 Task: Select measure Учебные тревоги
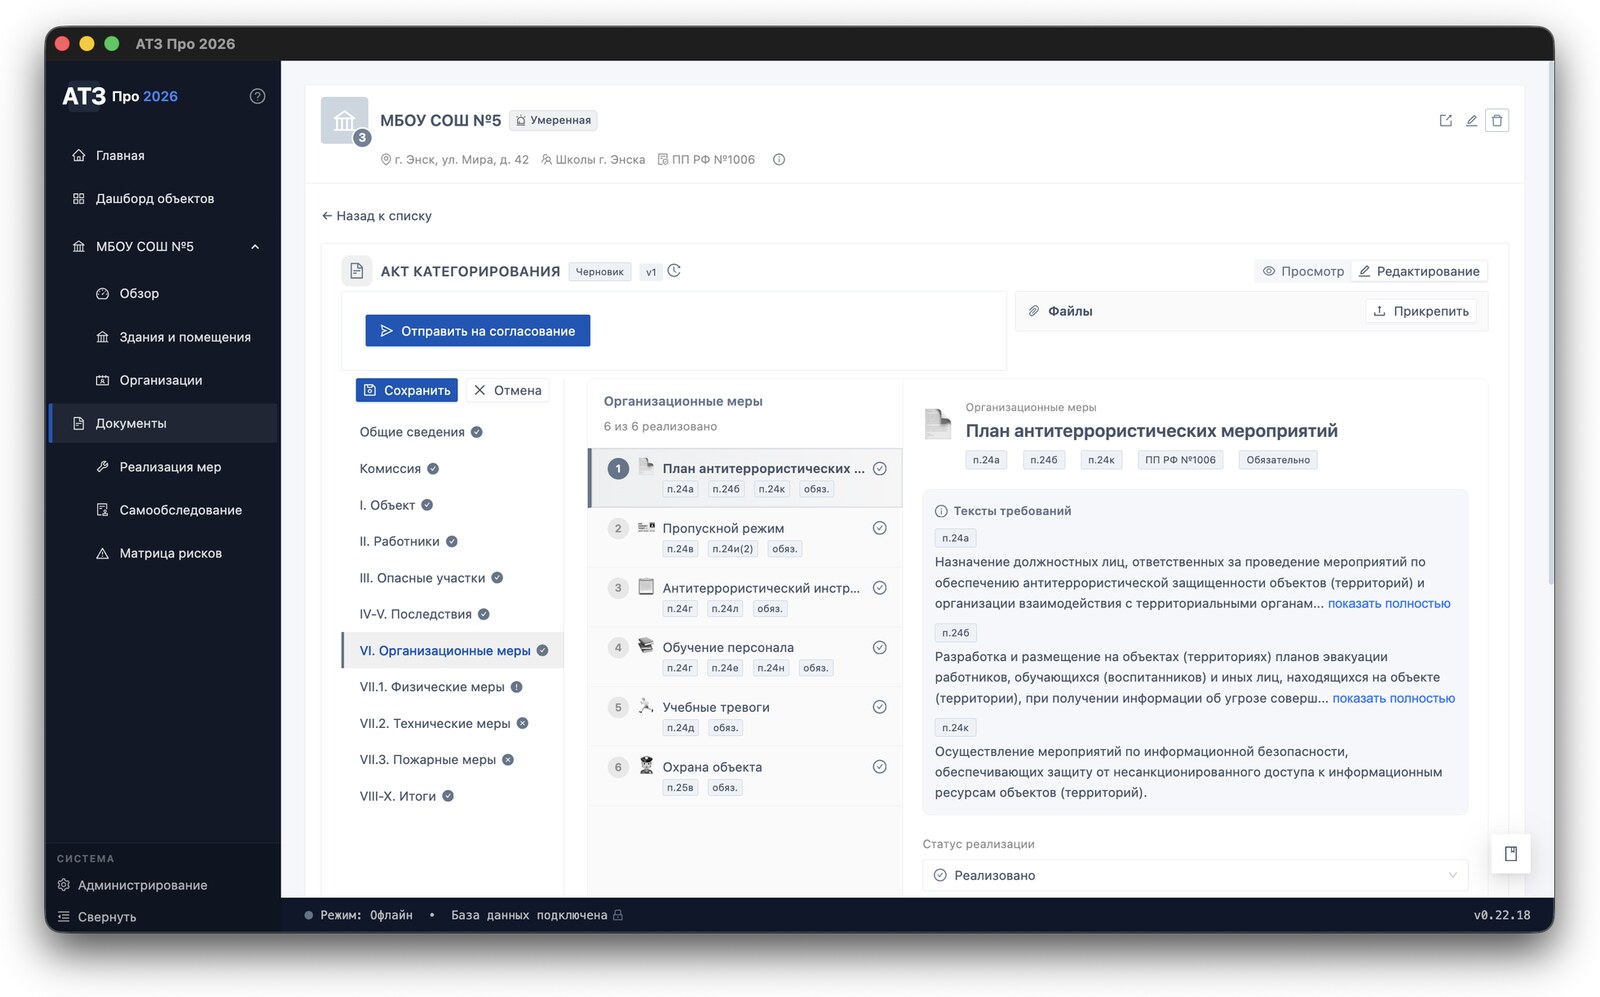click(x=745, y=717)
